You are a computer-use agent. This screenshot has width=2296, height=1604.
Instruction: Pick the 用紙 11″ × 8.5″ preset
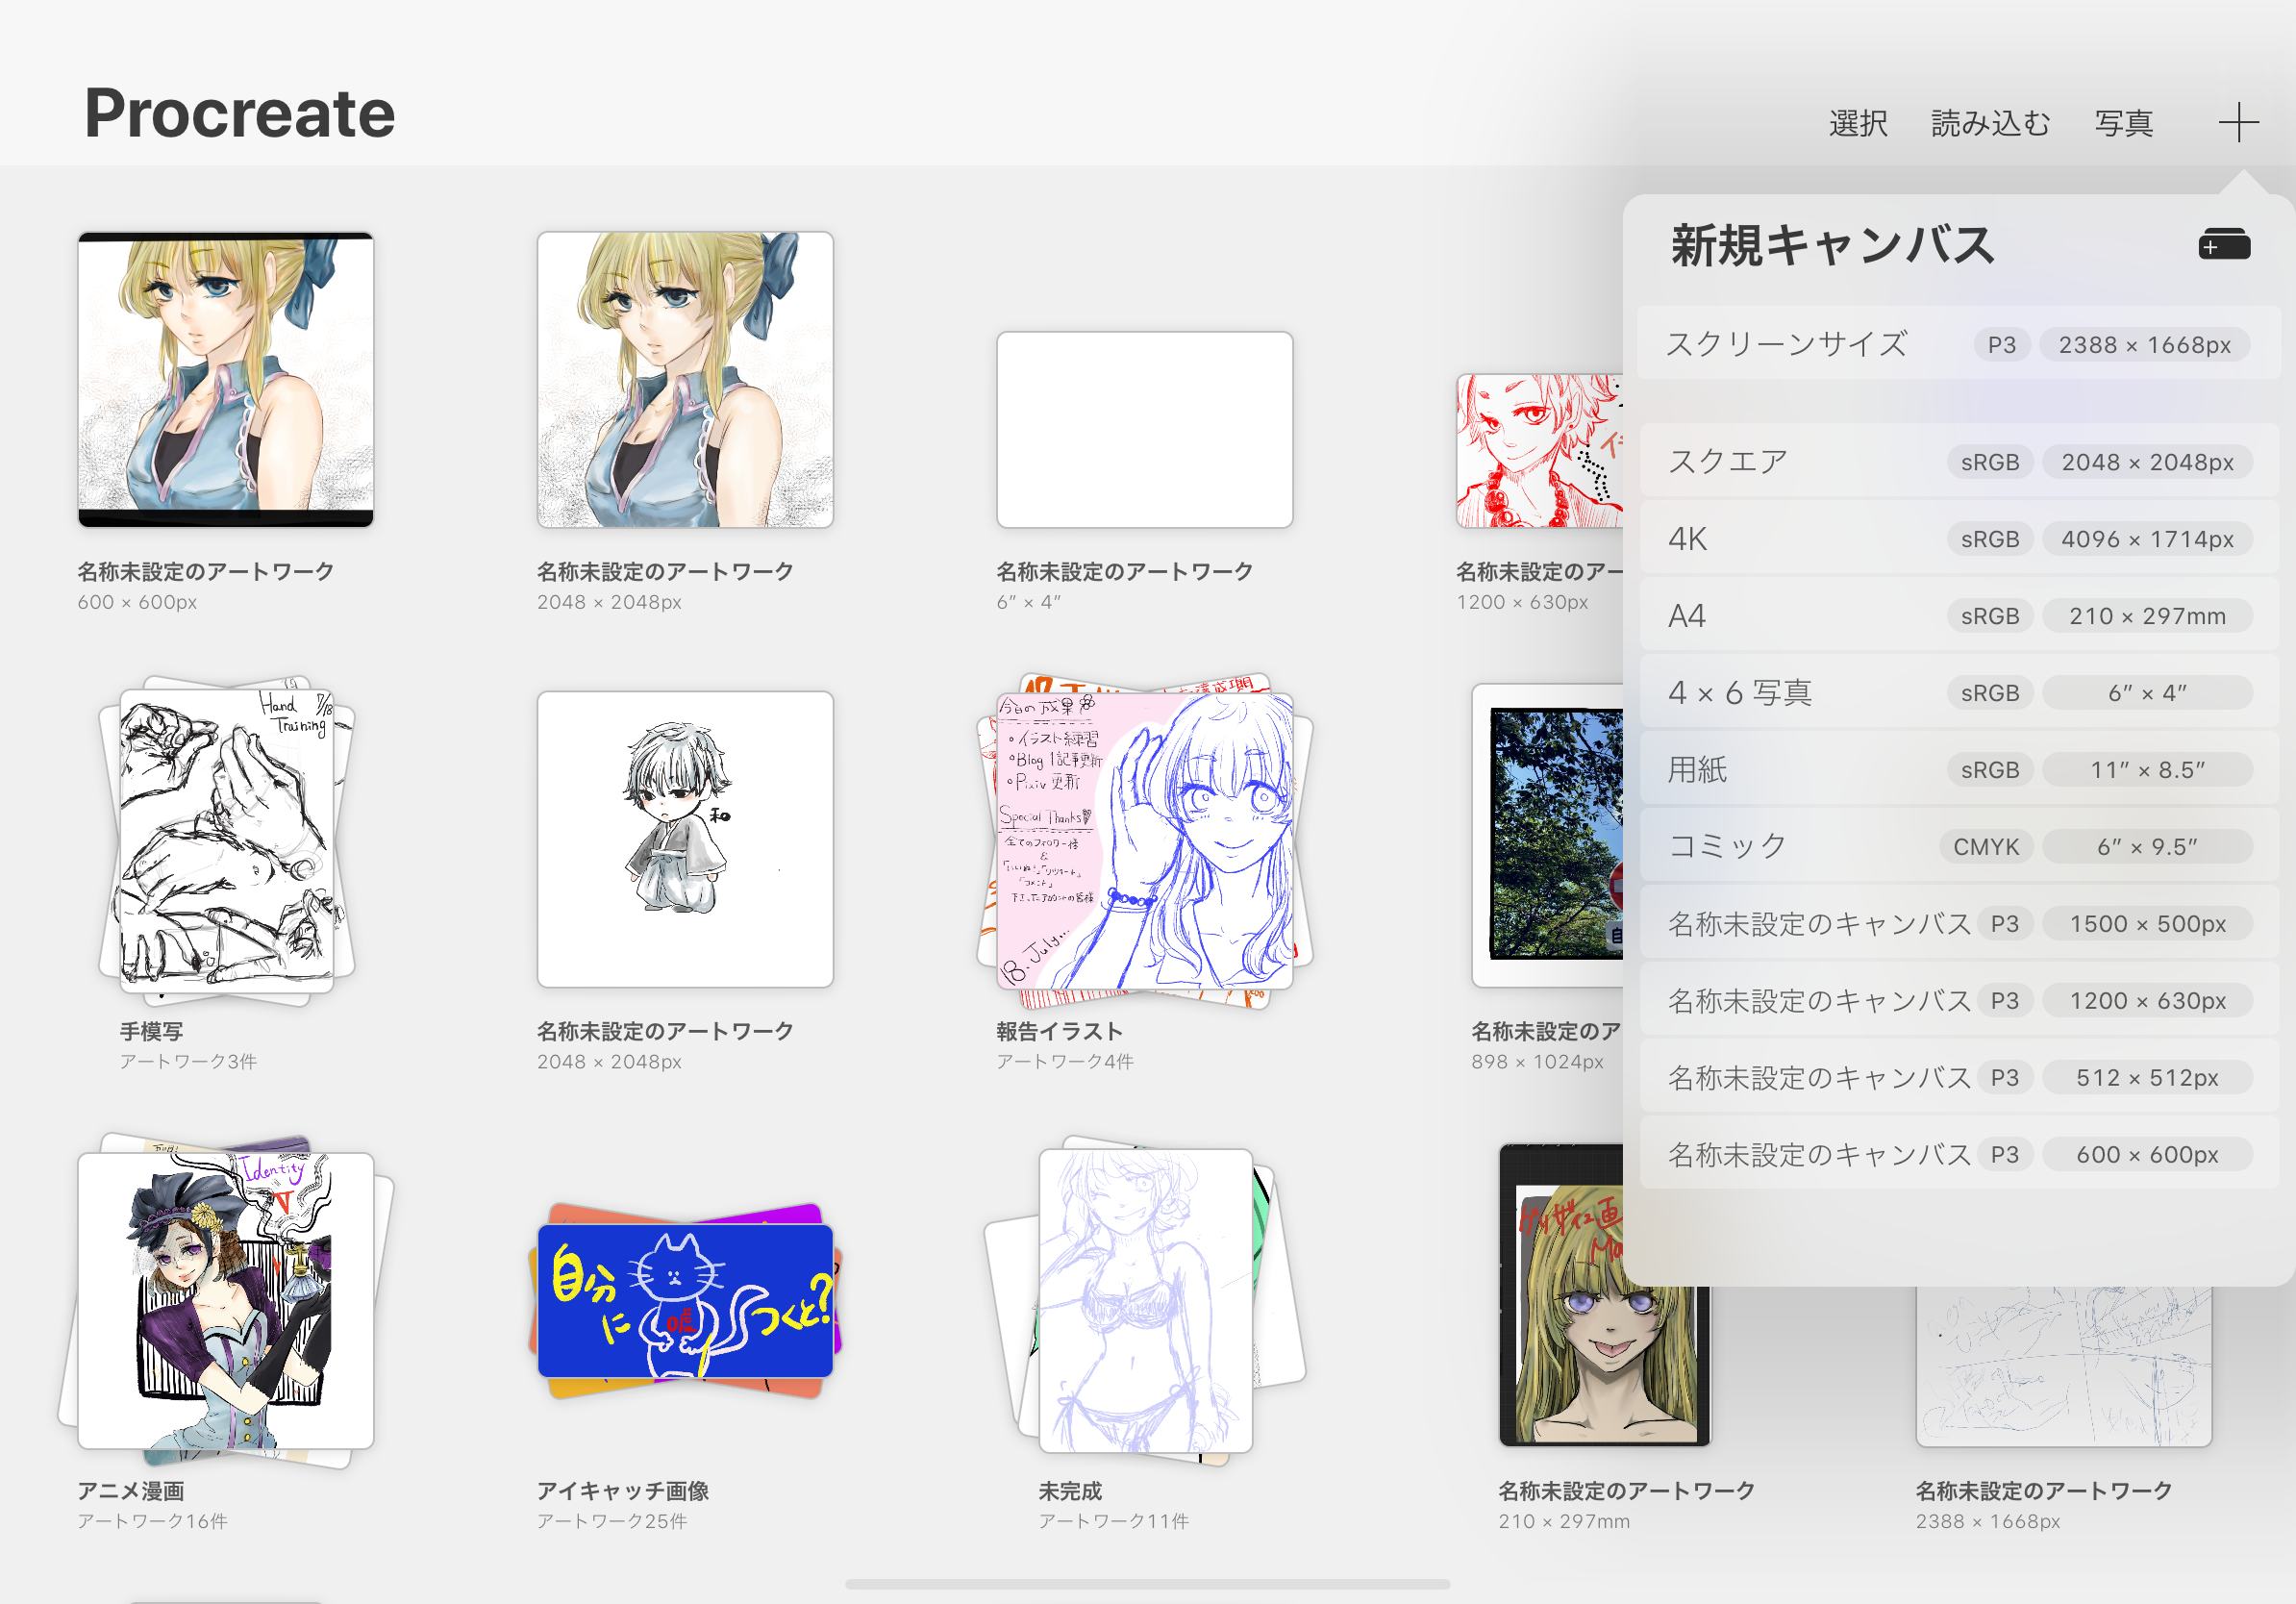(1958, 770)
